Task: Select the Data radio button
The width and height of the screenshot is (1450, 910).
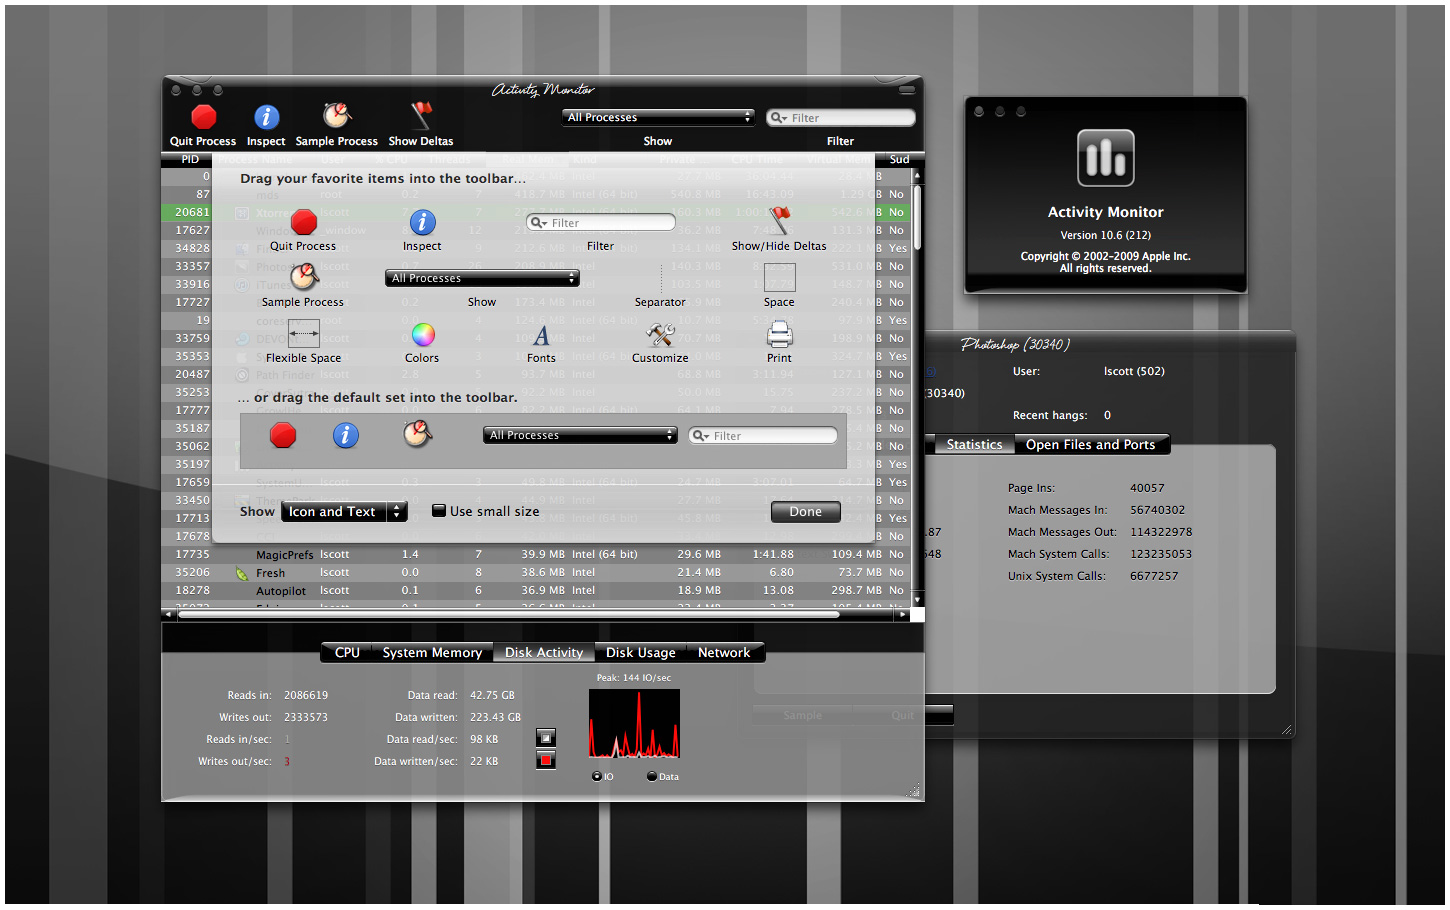Action: point(652,776)
